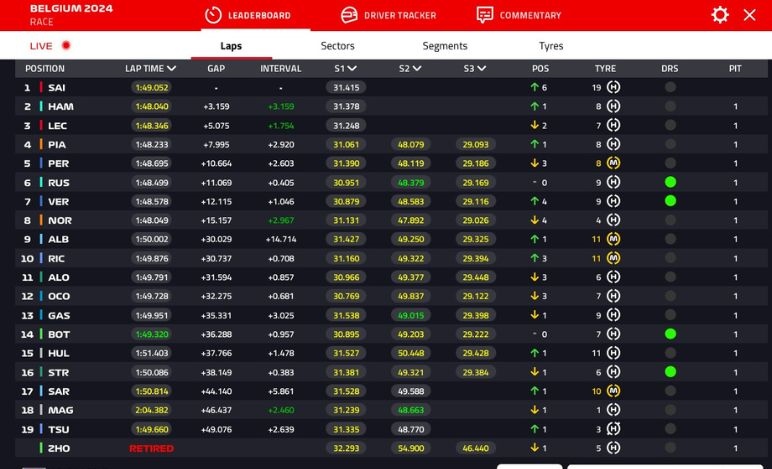Click BOT's green lap time 1:49.320
The width and height of the screenshot is (772, 469).
click(x=151, y=334)
